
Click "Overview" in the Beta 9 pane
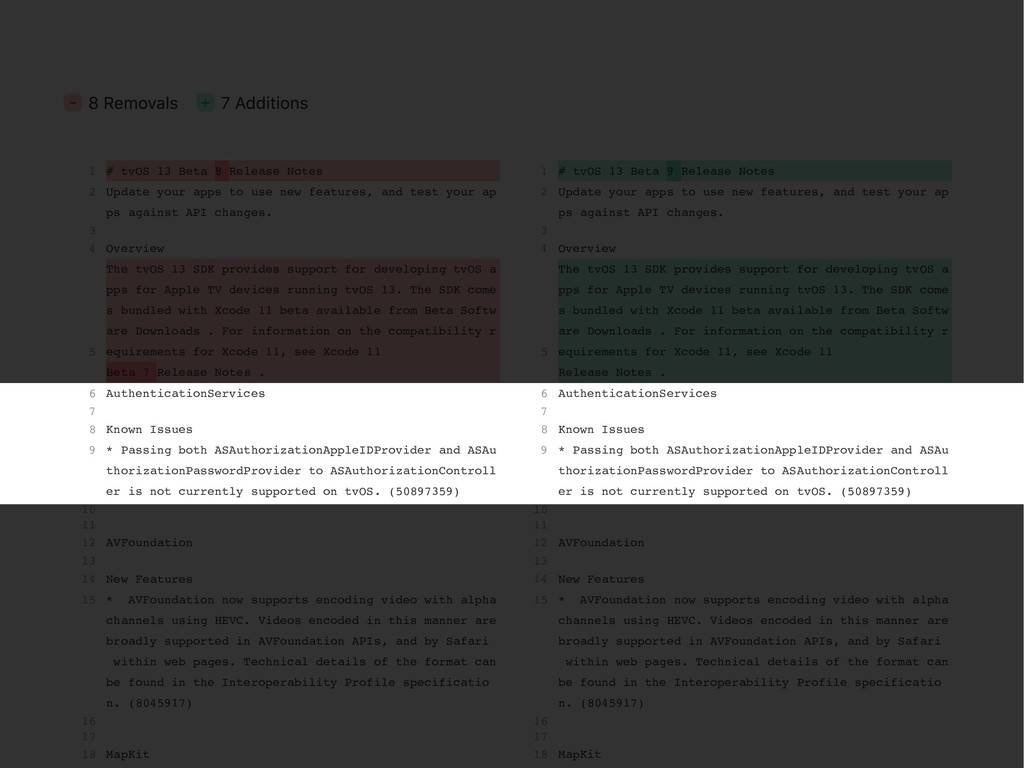point(587,248)
